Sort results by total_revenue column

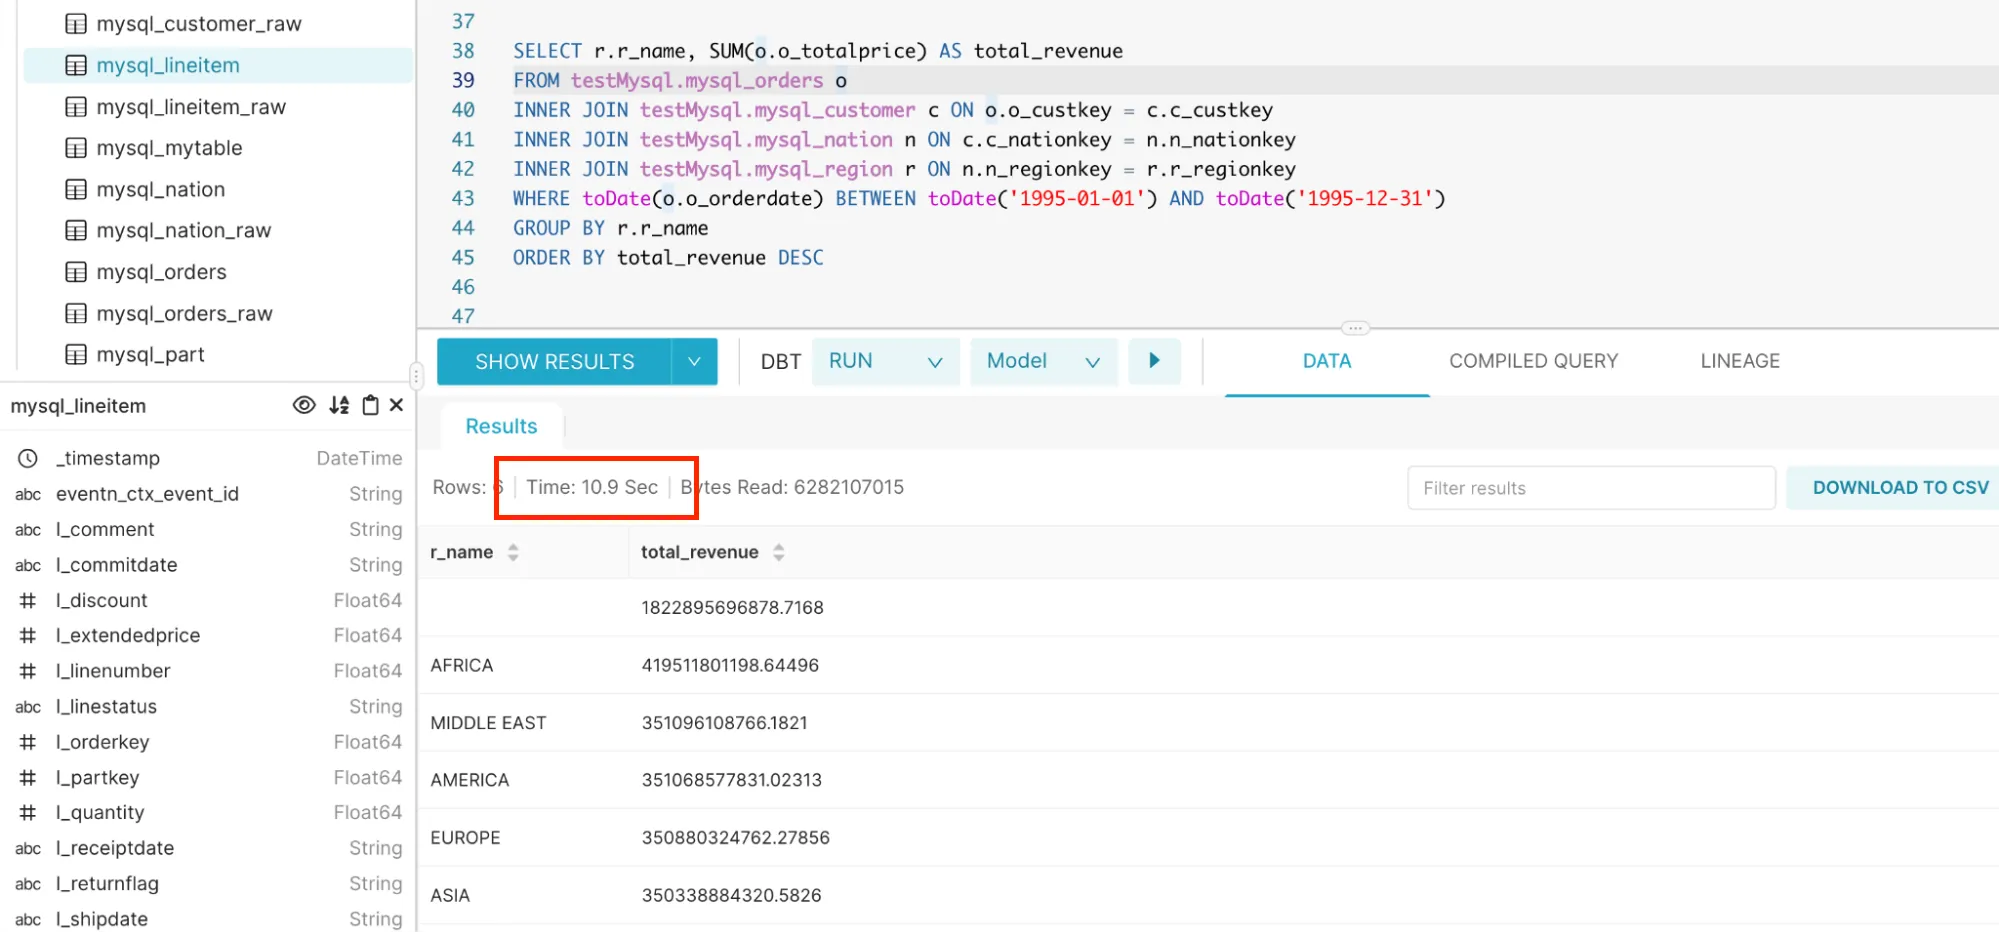coord(779,552)
